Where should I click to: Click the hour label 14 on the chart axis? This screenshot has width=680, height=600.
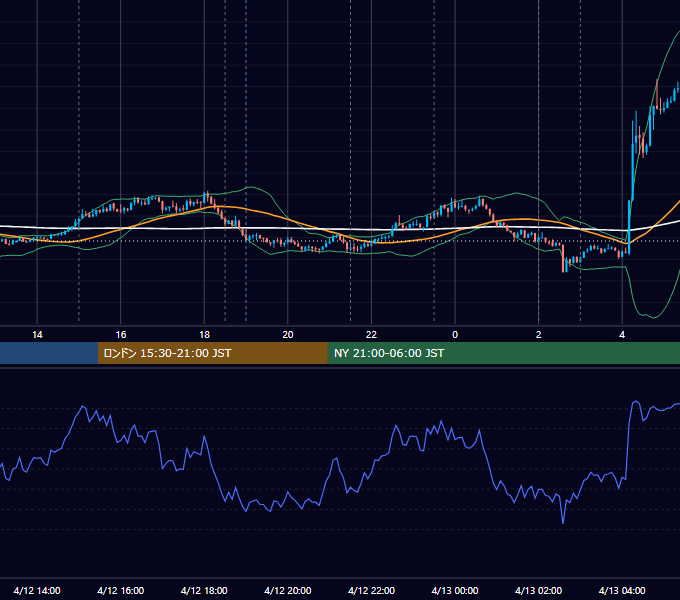click(37, 335)
